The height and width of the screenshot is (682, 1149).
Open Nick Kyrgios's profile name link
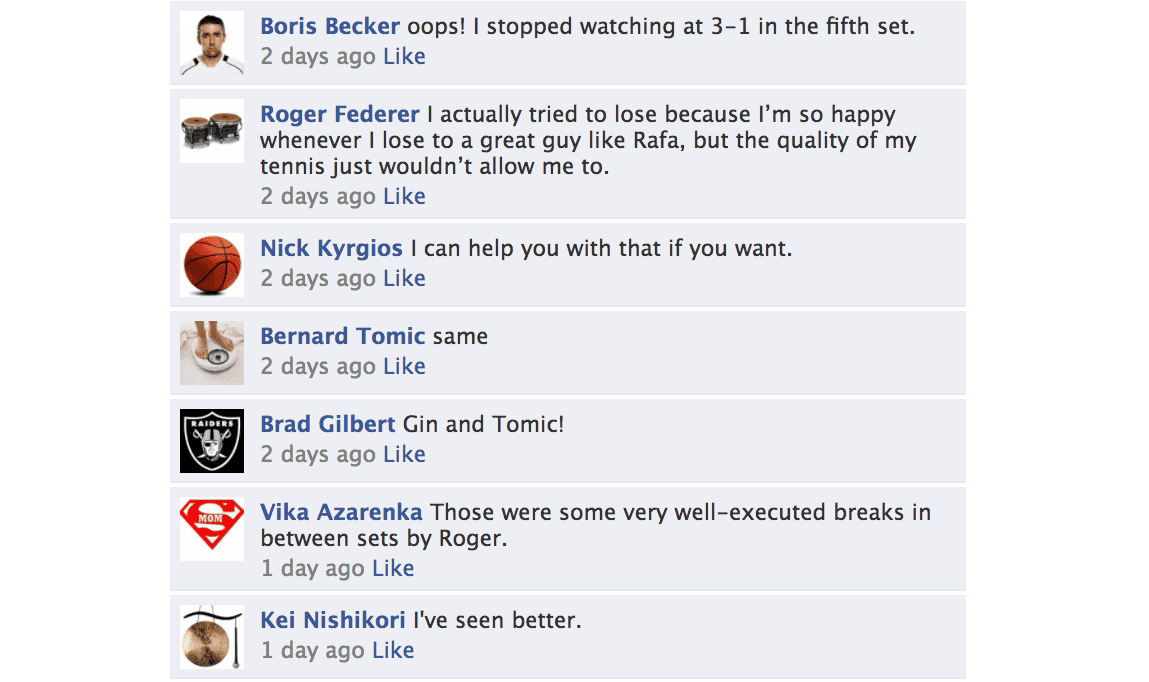click(x=331, y=248)
